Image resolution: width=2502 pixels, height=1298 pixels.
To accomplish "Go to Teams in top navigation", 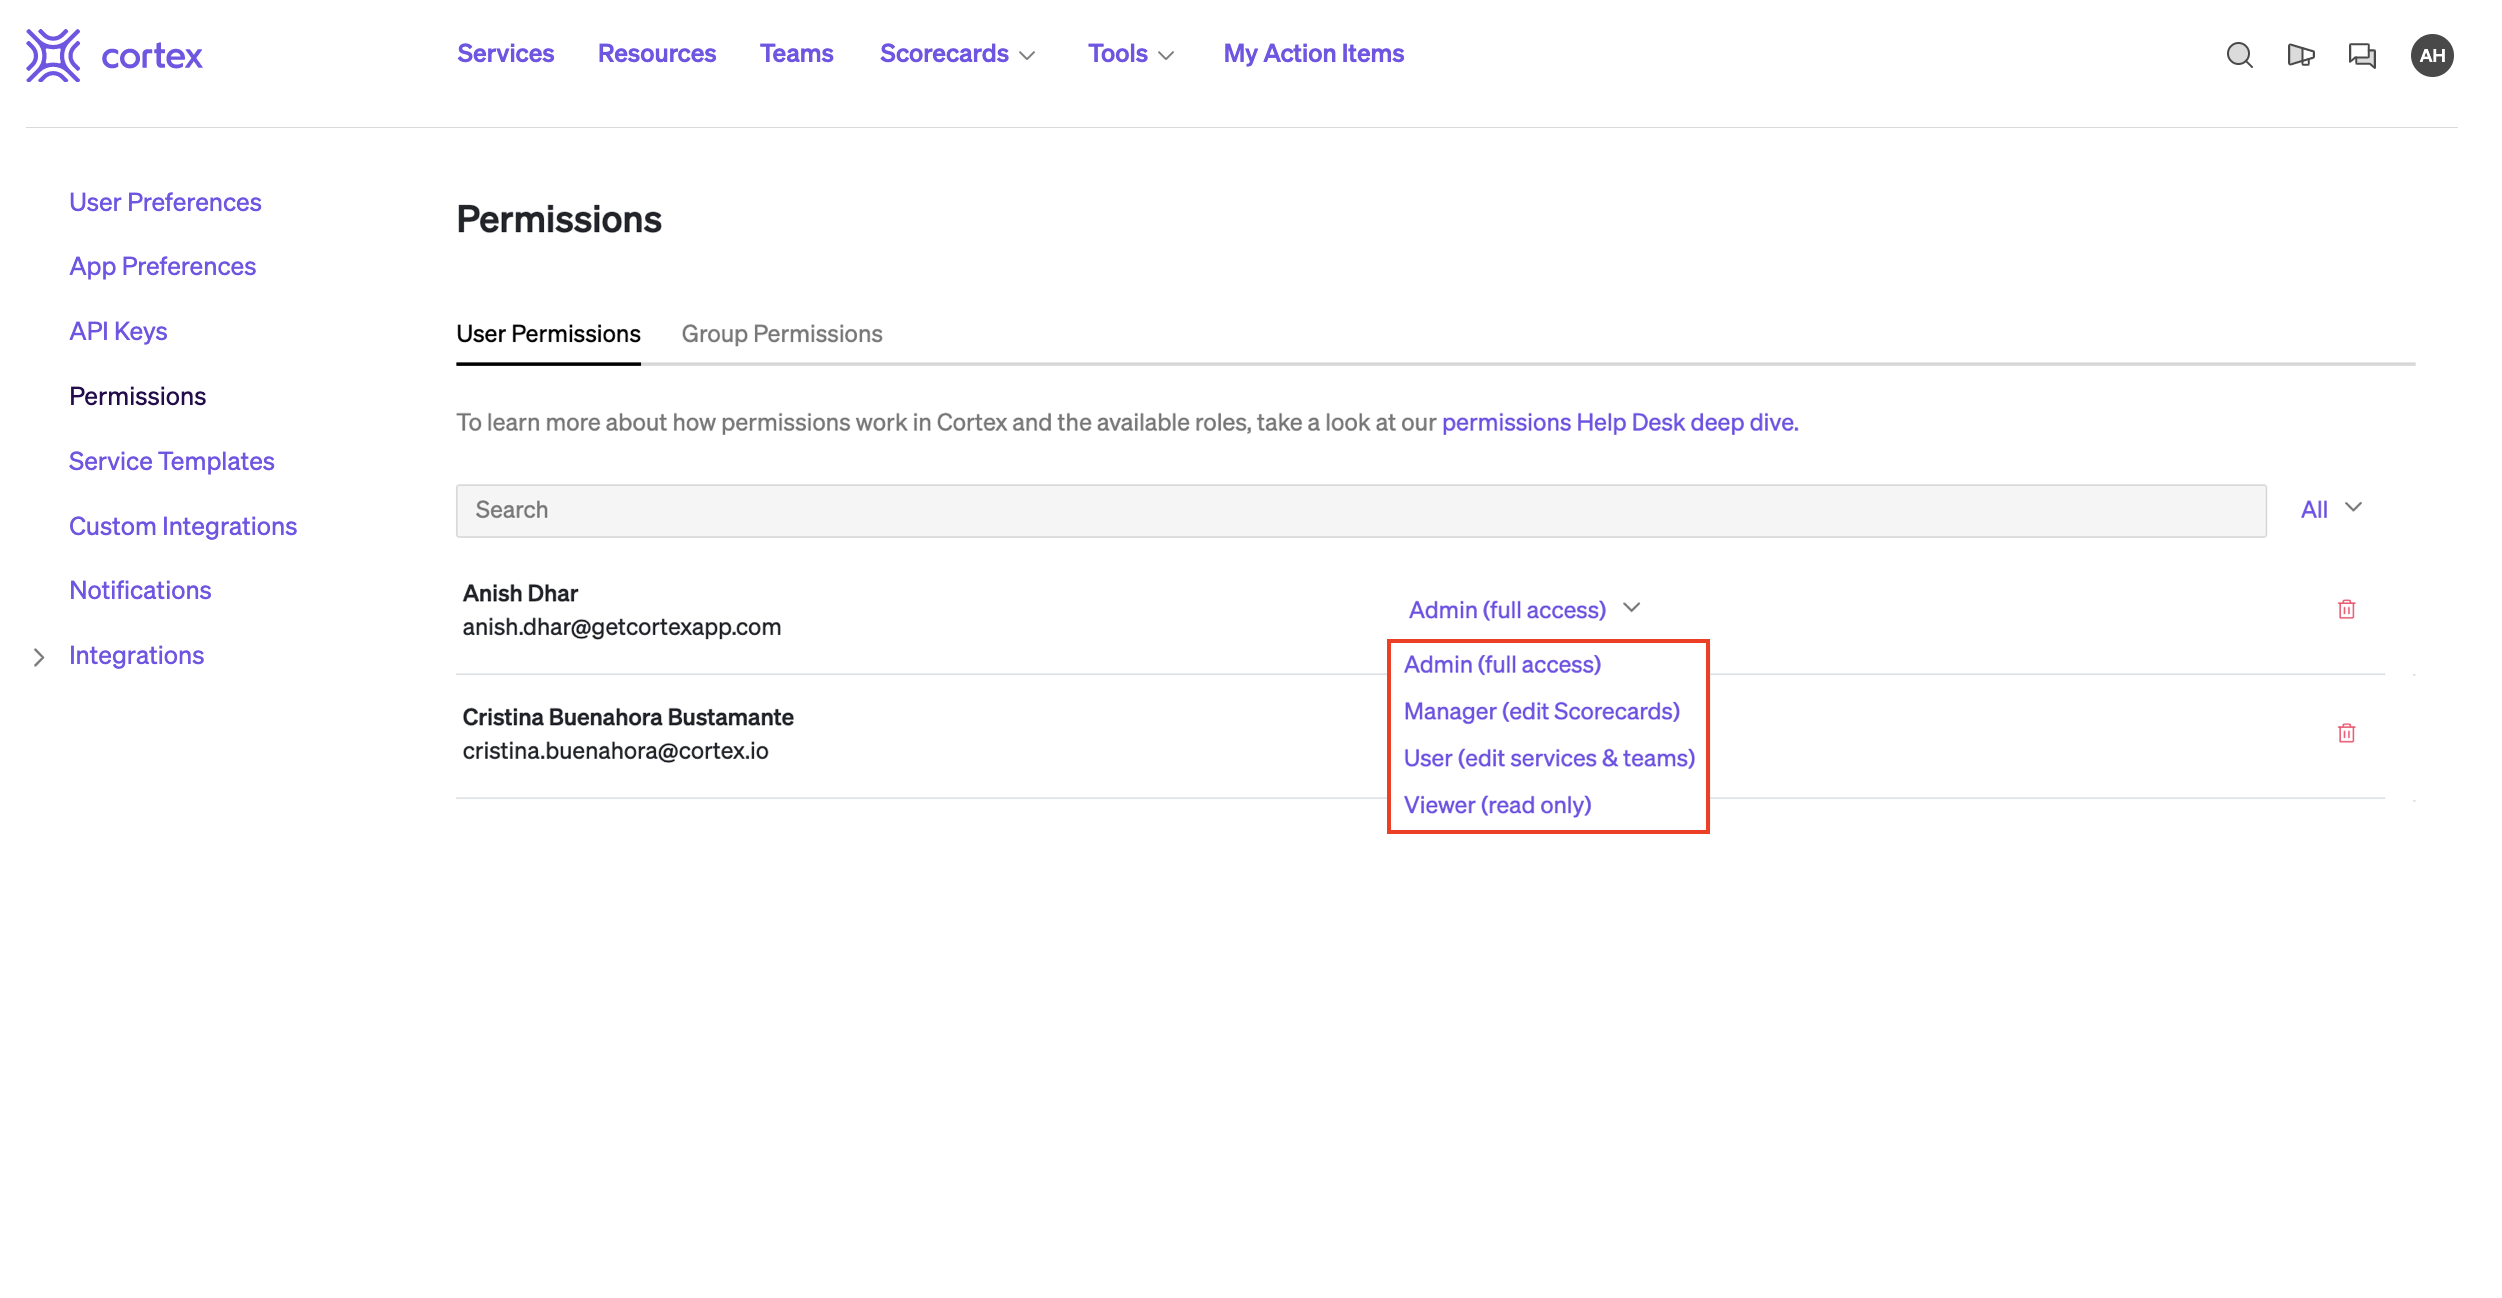I will 796,54.
